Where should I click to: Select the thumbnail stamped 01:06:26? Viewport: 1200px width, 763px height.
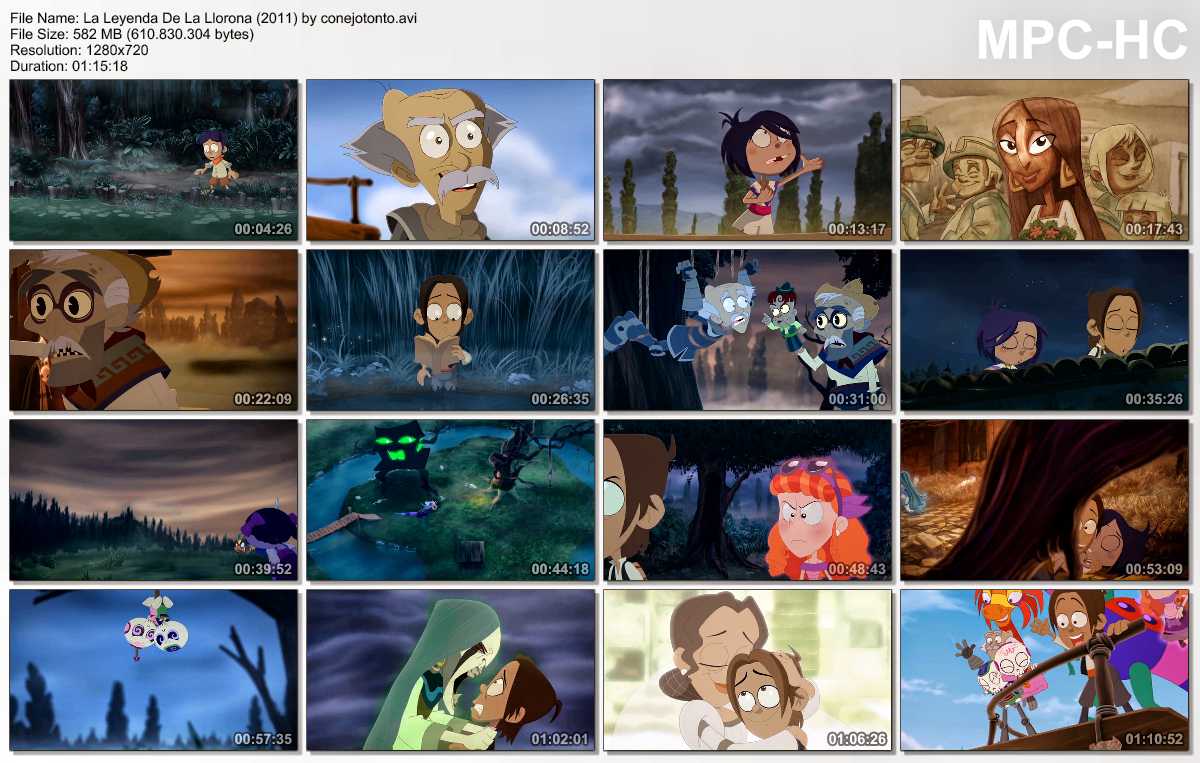[x=747, y=670]
